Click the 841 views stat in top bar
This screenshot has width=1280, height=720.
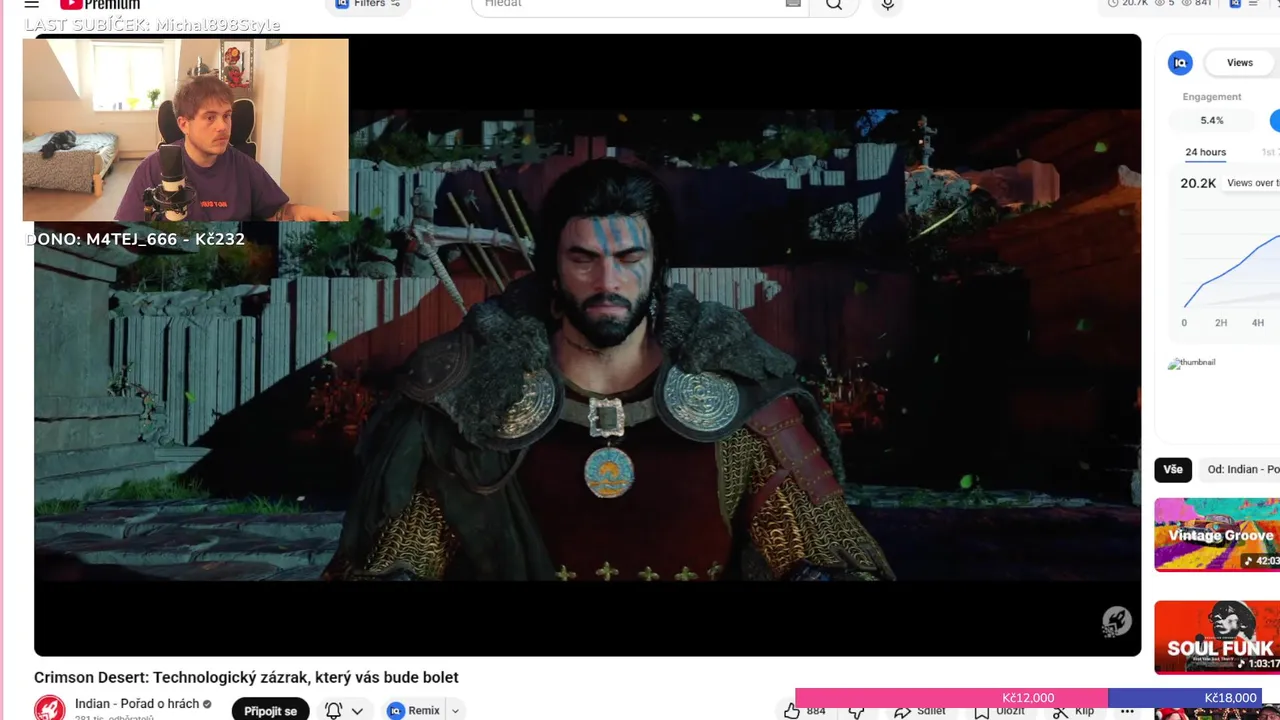(x=1196, y=4)
